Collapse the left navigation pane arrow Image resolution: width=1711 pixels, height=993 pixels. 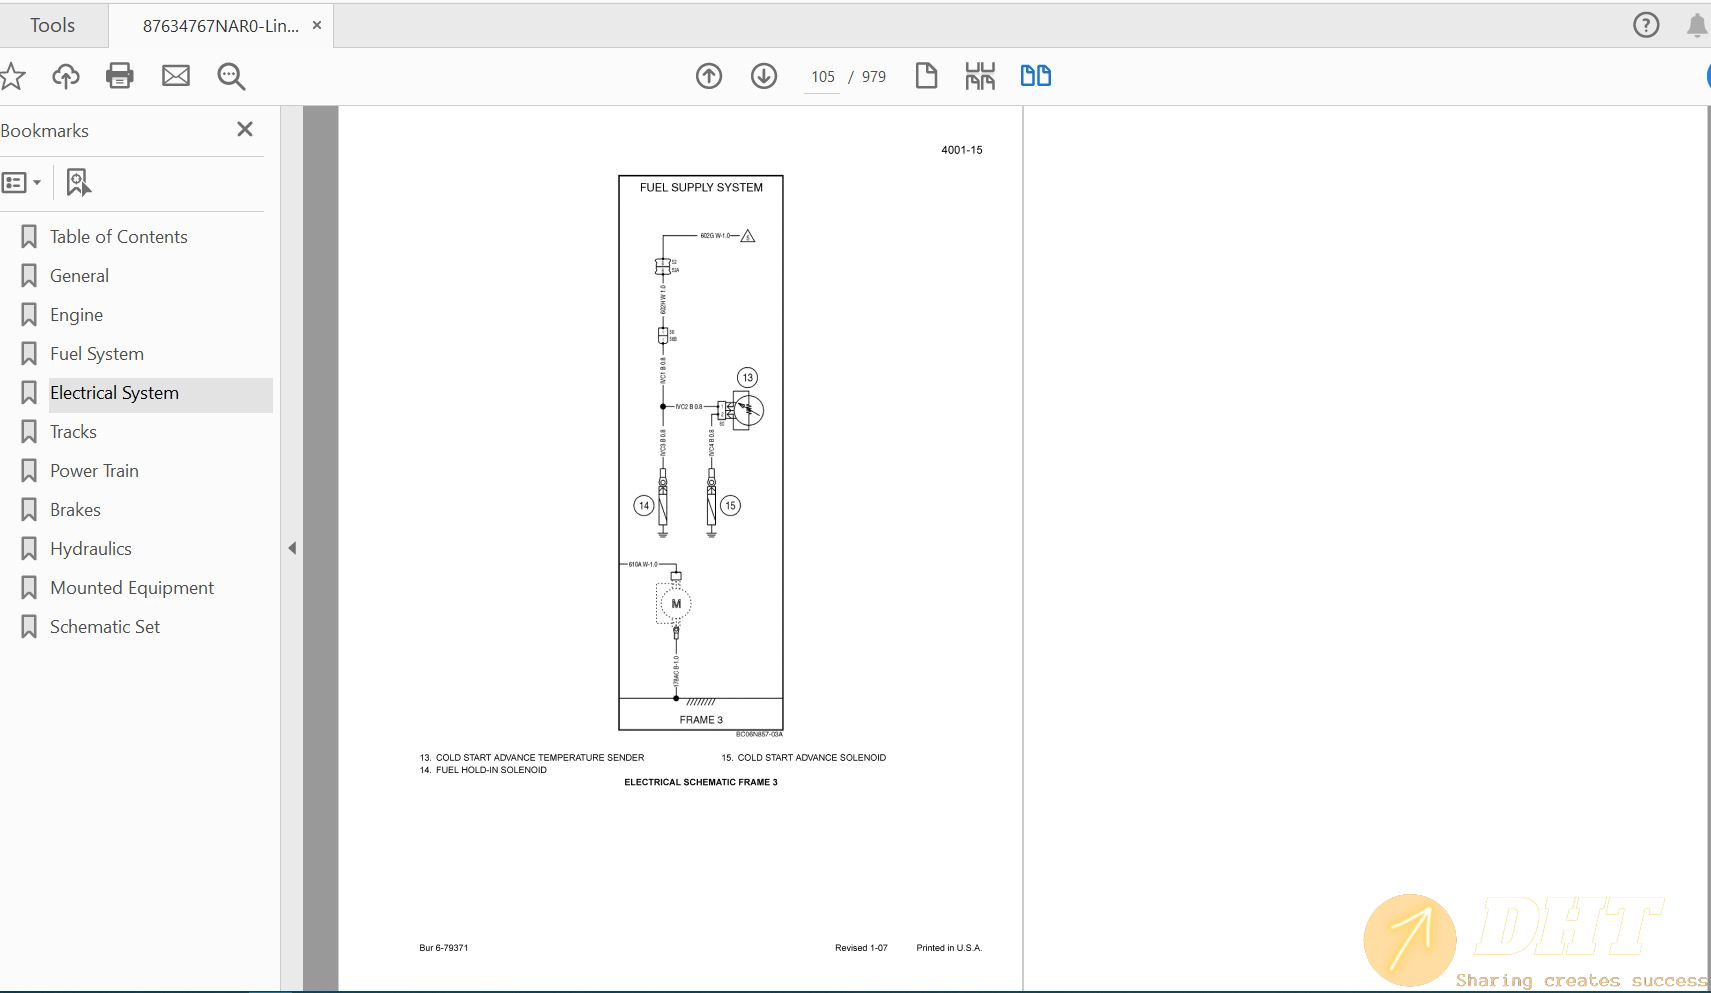292,548
